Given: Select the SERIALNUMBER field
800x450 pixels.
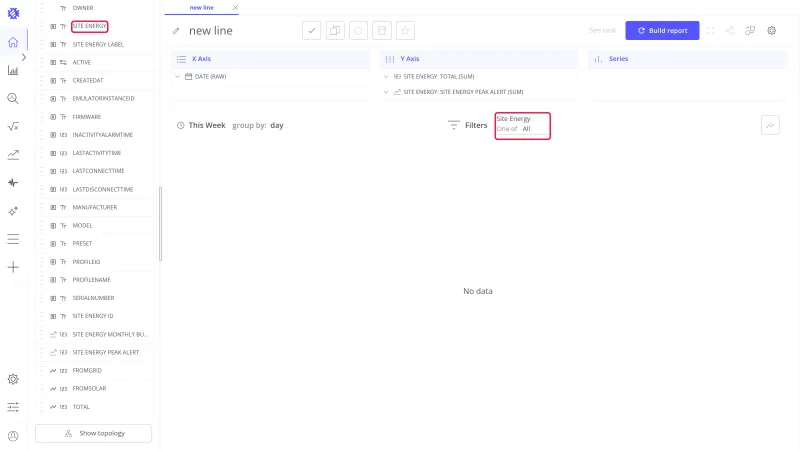Looking at the screenshot, I should (x=93, y=298).
